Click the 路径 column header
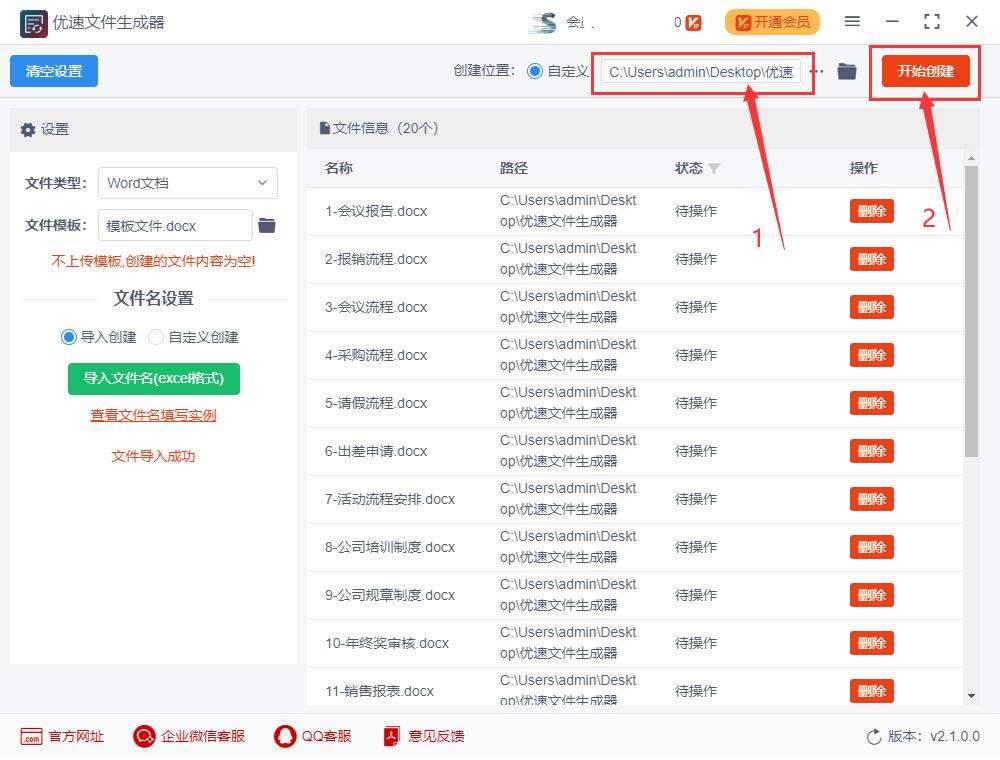Screen dimensions: 1000x760 point(513,168)
